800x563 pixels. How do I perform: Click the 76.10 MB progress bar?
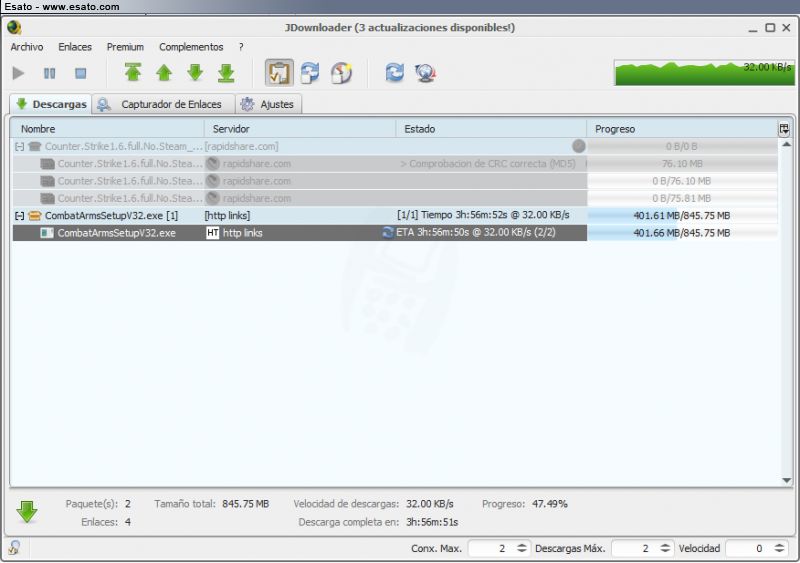point(682,164)
